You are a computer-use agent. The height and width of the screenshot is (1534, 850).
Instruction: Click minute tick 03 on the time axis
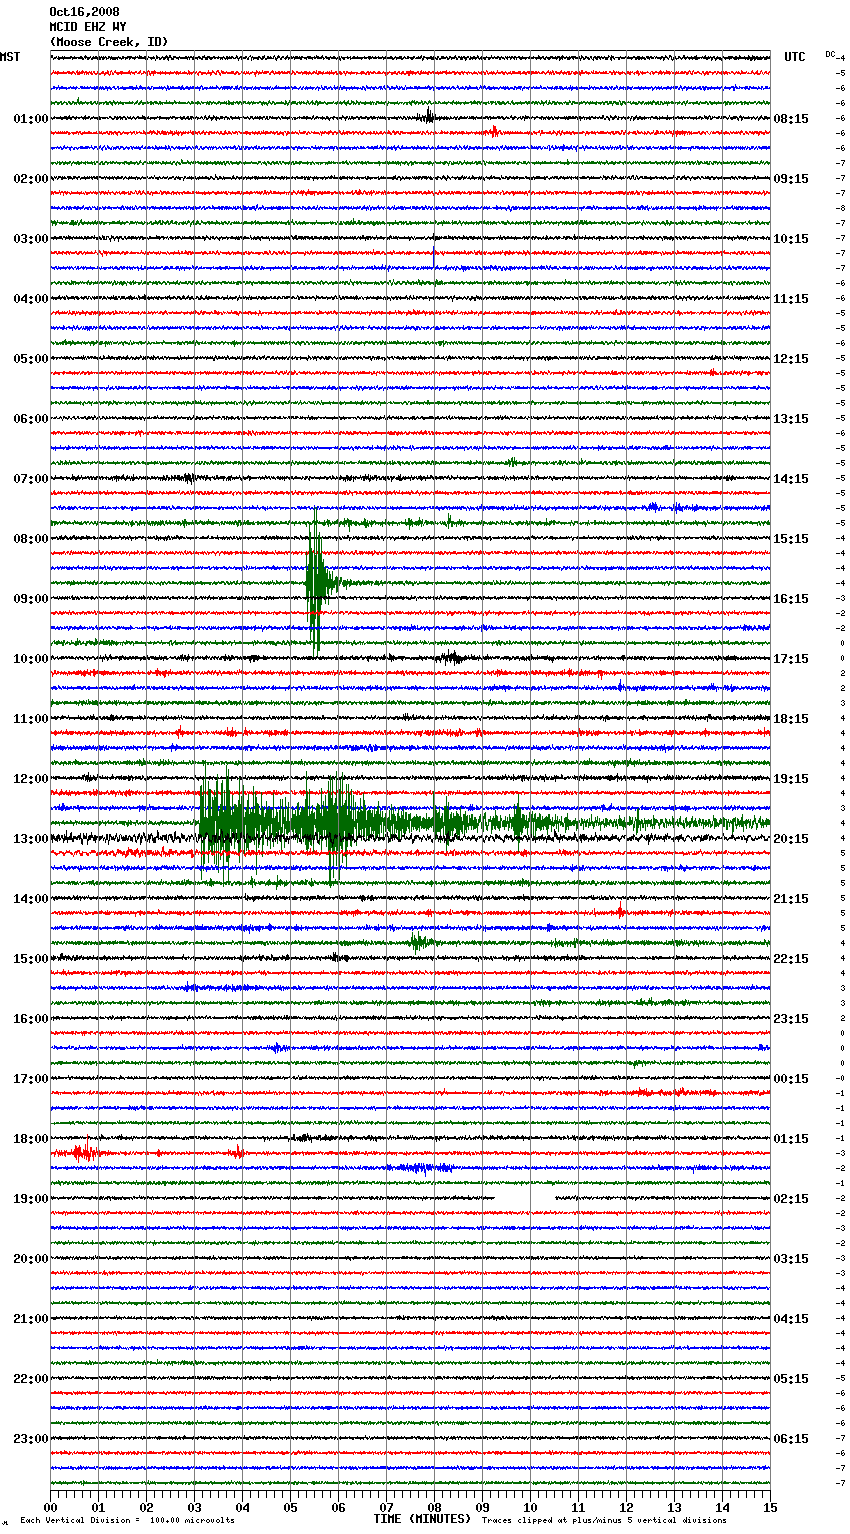click(195, 1507)
